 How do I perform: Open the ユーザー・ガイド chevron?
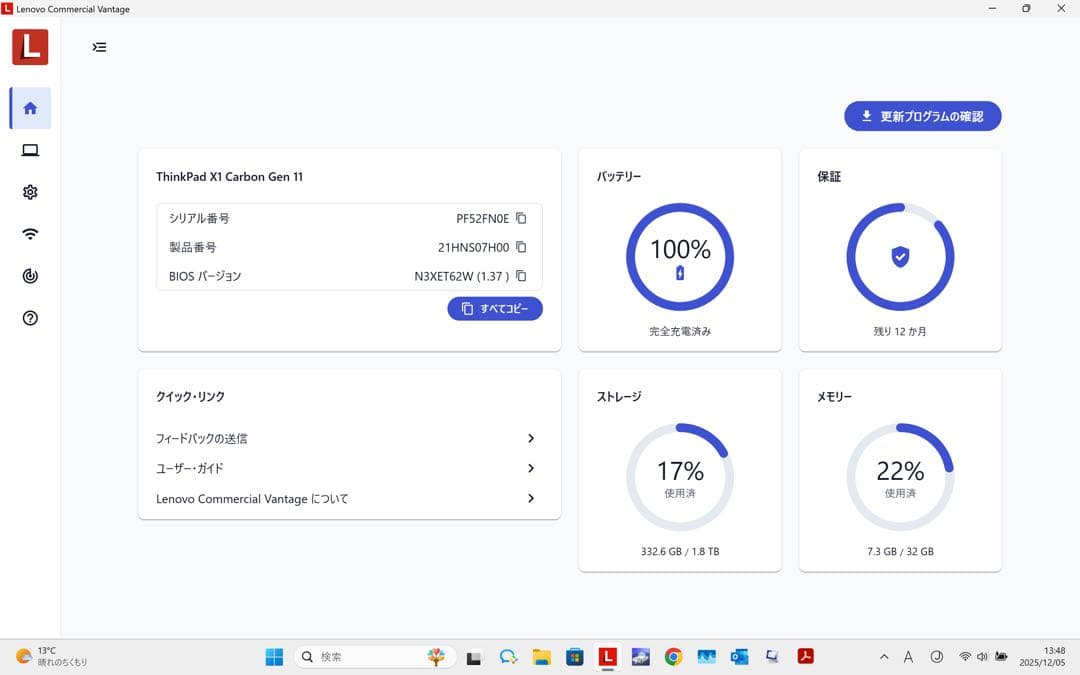pyautogui.click(x=531, y=468)
